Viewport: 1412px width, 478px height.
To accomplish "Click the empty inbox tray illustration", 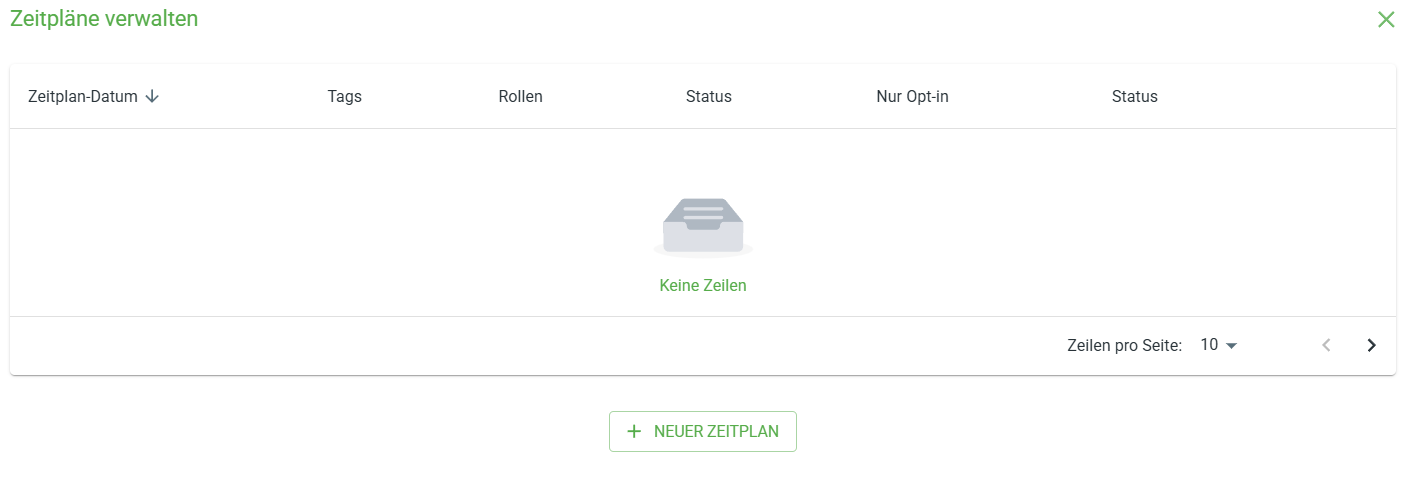I will 703,227.
